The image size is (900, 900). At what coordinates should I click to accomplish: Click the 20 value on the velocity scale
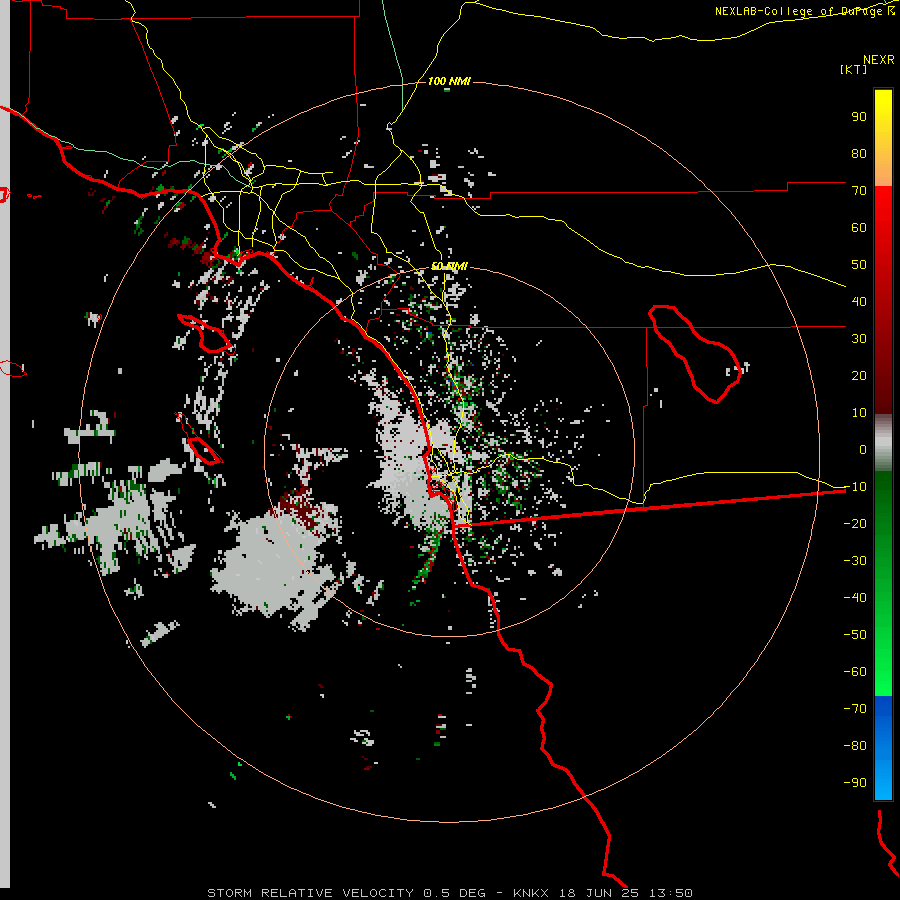point(859,376)
